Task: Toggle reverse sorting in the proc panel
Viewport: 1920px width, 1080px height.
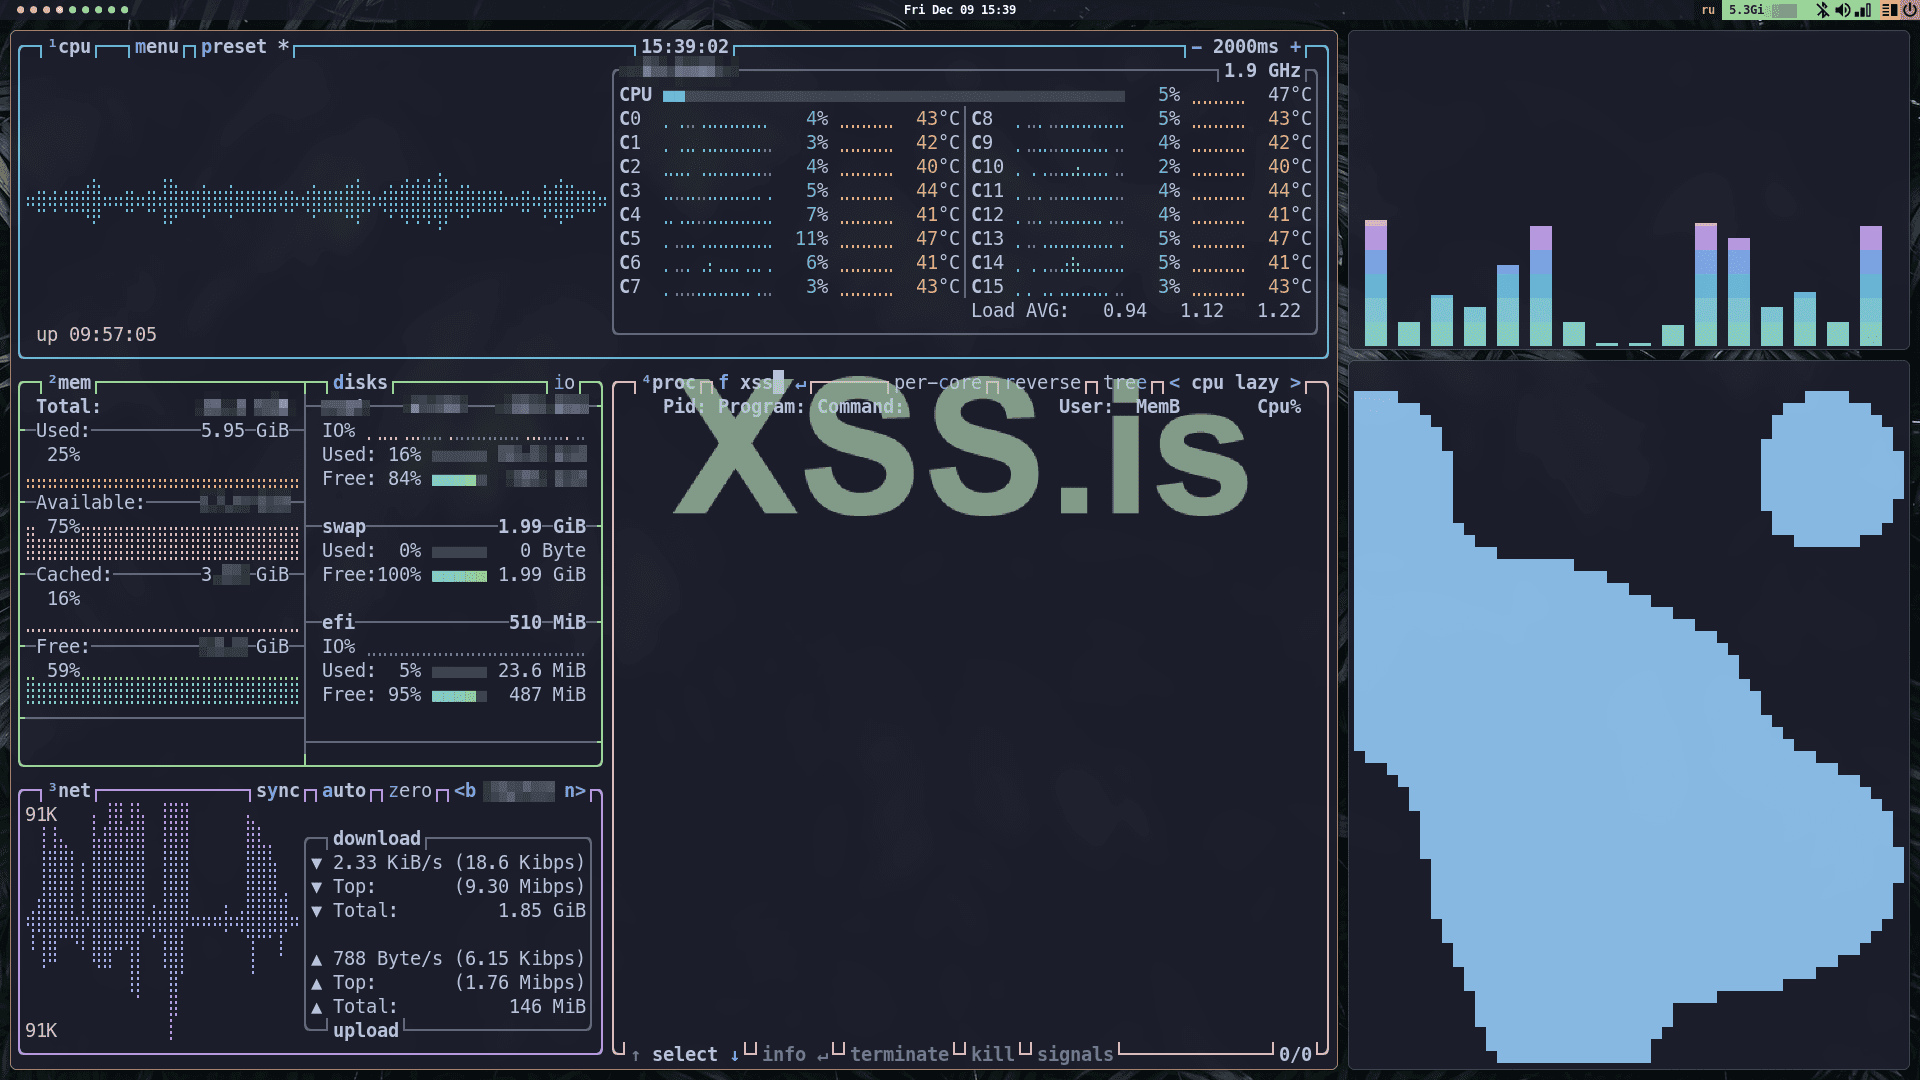Action: point(1043,383)
